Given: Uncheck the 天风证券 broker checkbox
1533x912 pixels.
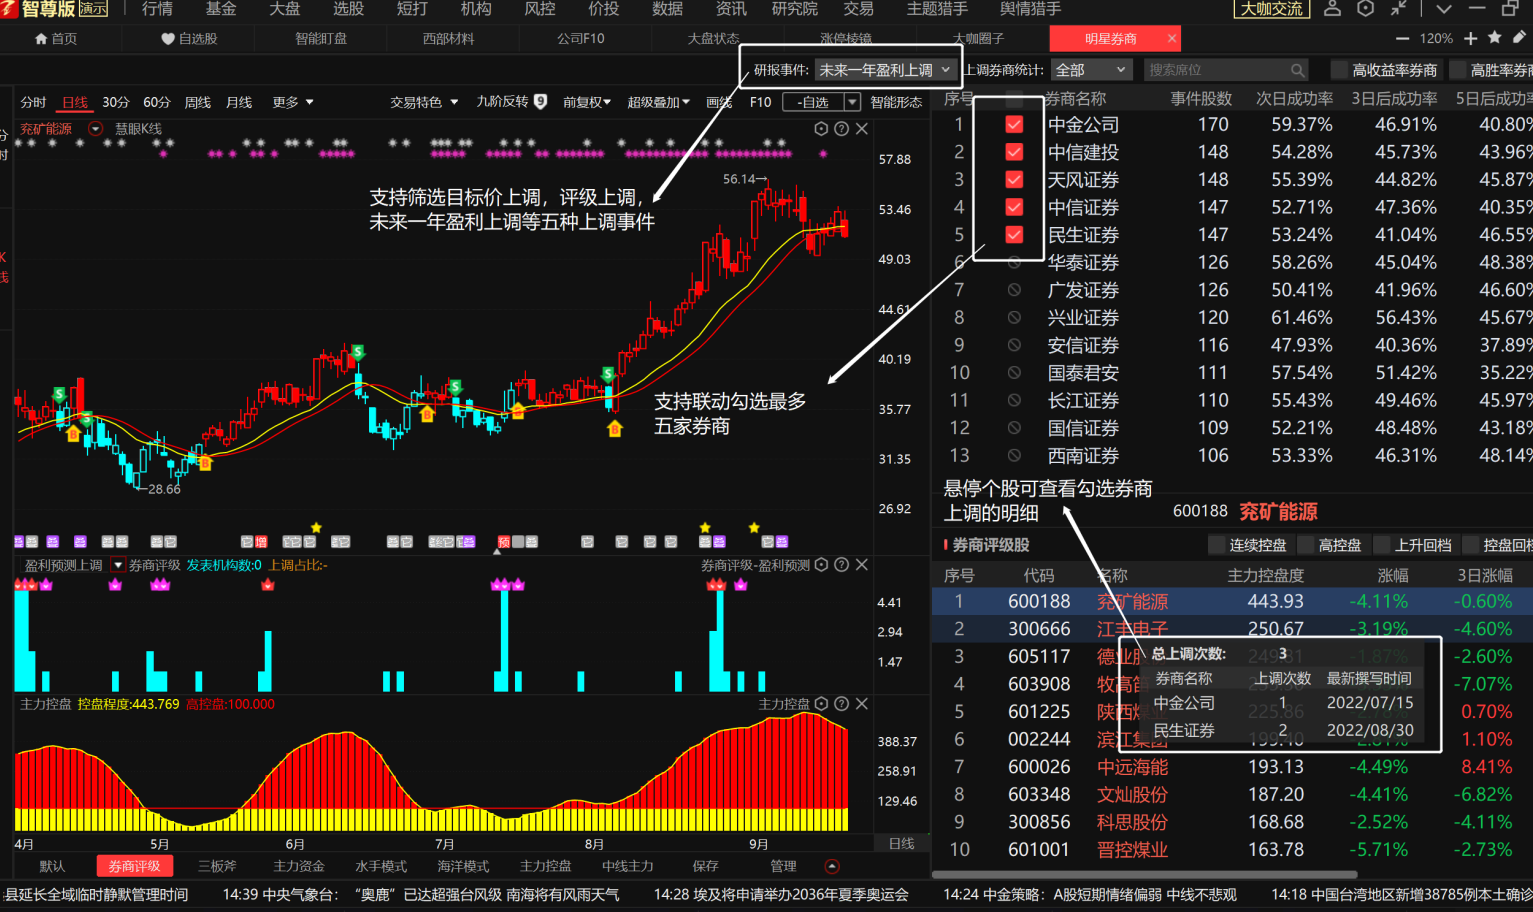Looking at the screenshot, I should [x=1014, y=180].
